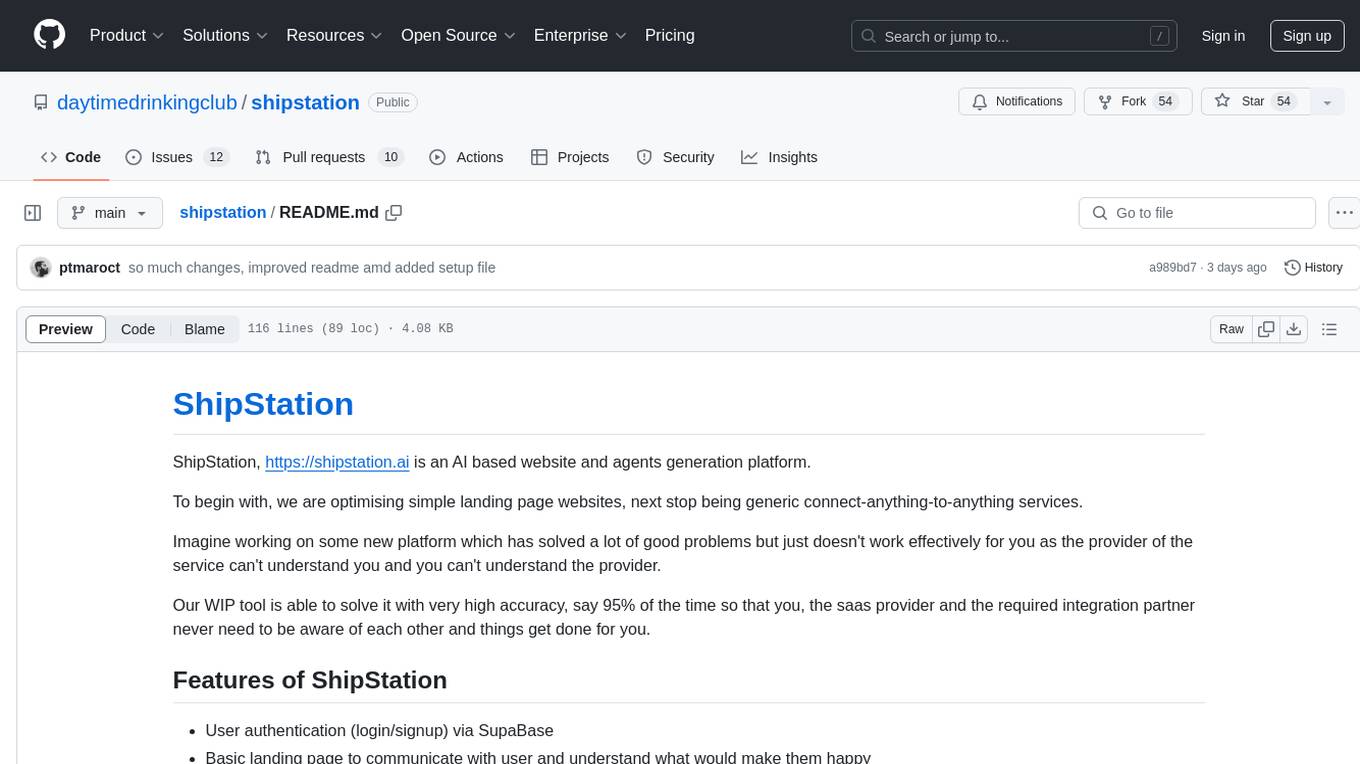
Task: Expand the Open Source menu
Action: click(458, 35)
